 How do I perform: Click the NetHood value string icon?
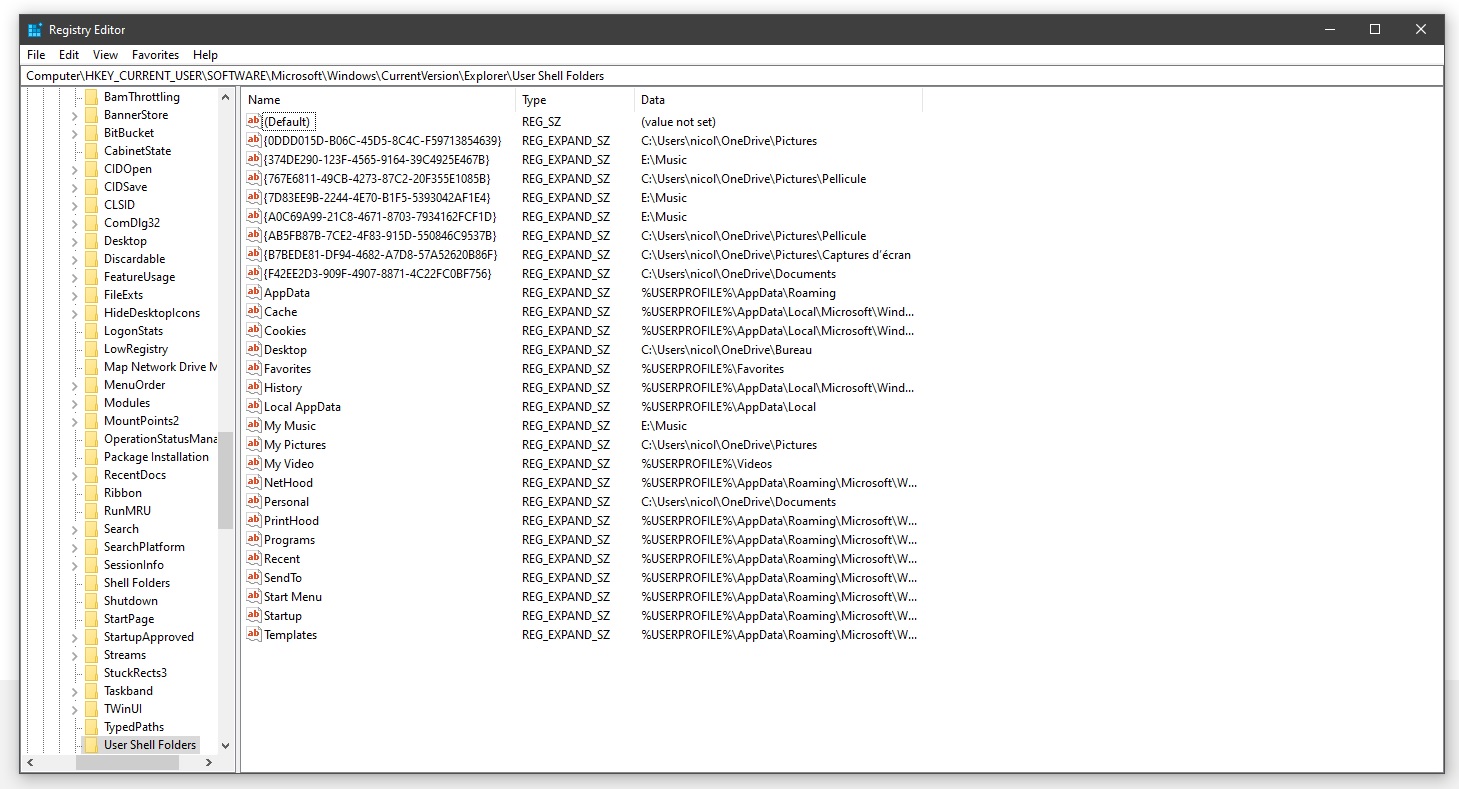coord(253,483)
